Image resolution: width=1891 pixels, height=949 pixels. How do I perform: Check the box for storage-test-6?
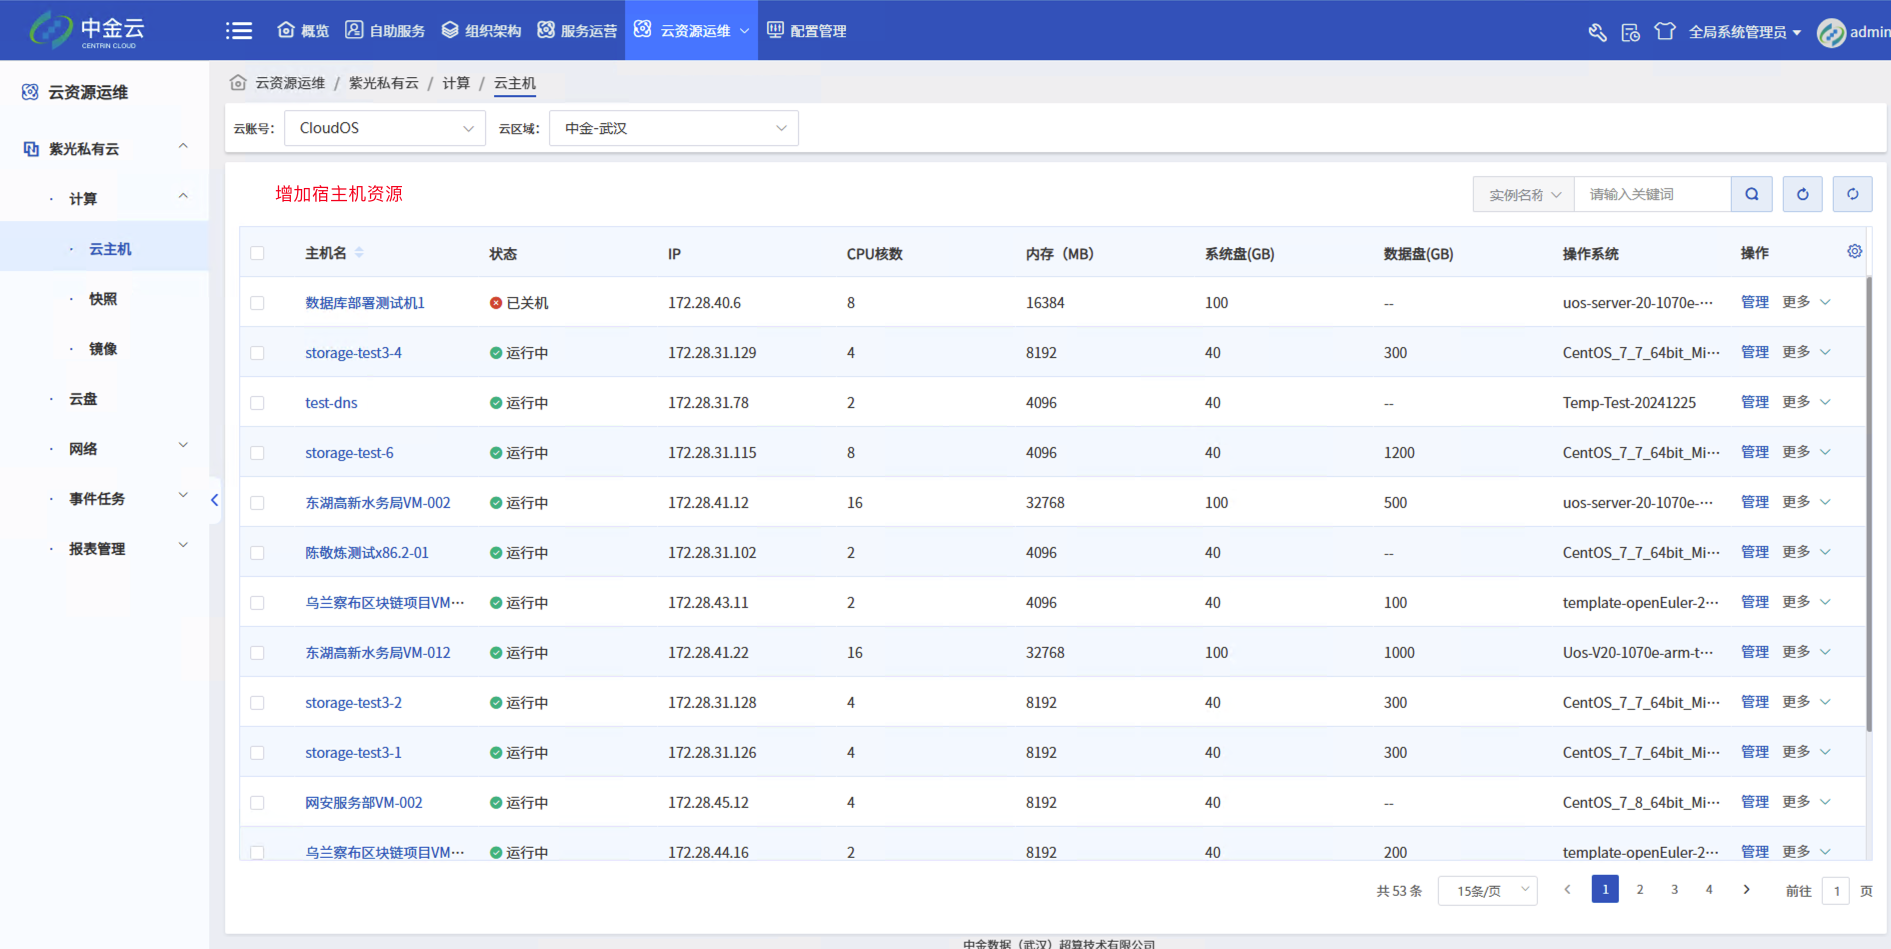coord(257,453)
